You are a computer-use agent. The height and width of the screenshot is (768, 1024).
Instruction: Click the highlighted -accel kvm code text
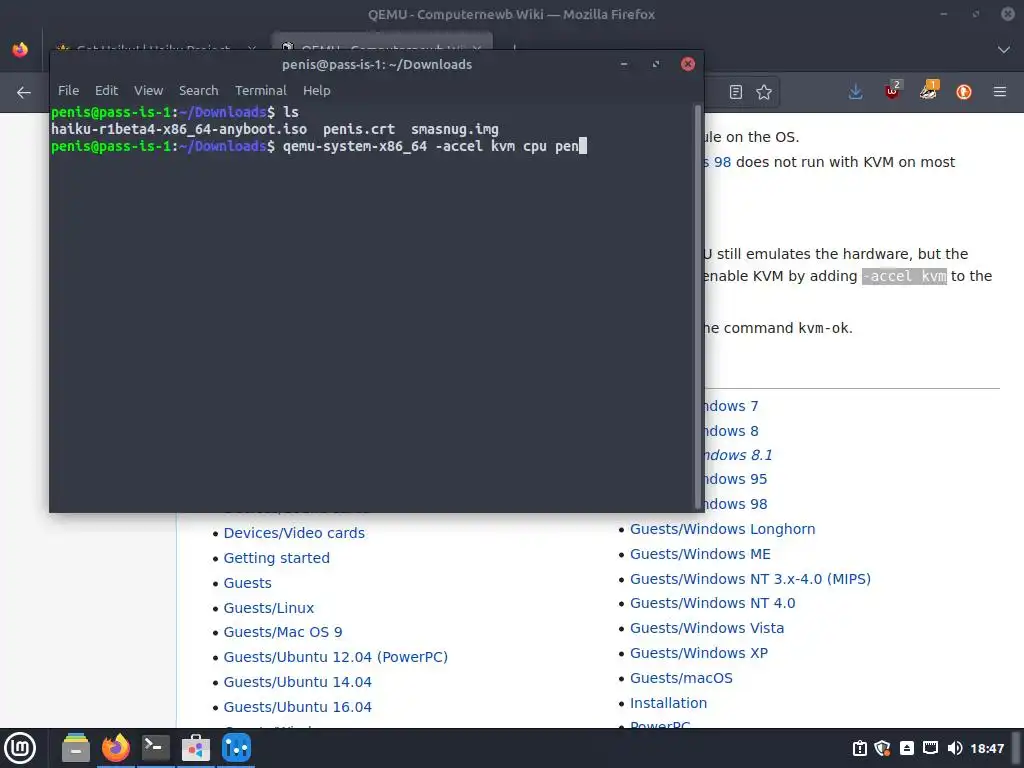tap(904, 276)
